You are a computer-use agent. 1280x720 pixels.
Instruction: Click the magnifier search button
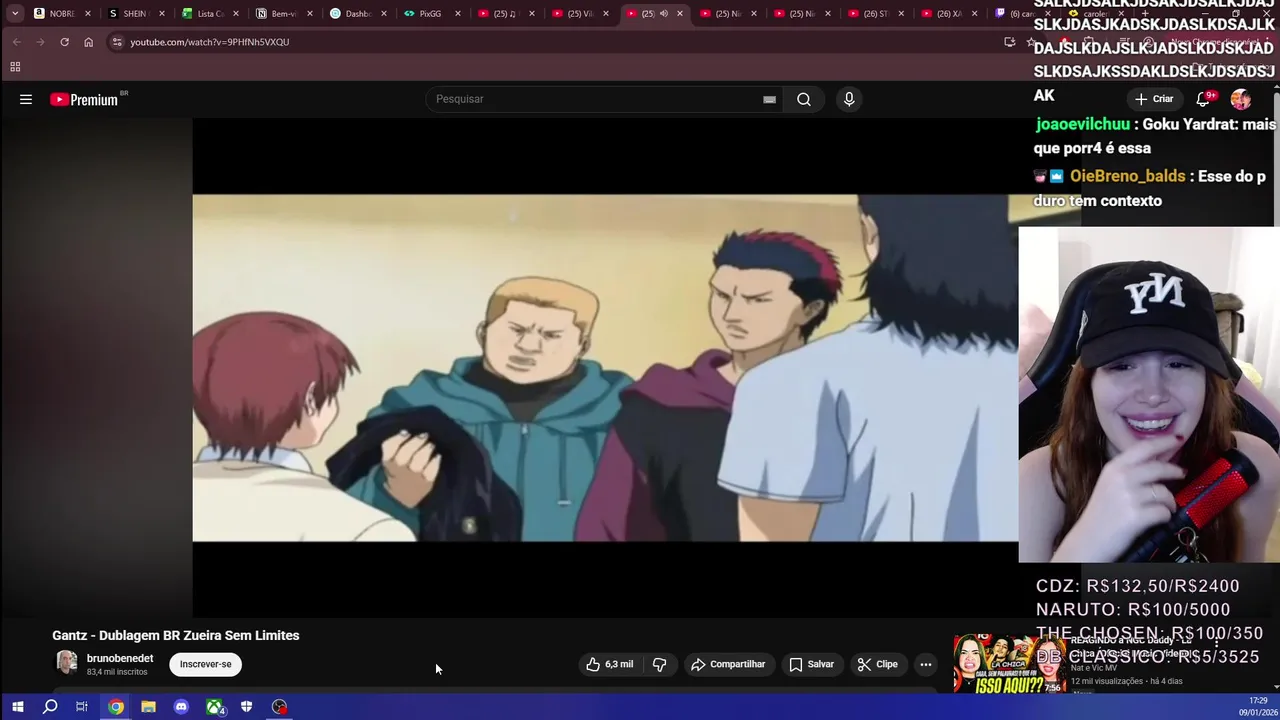coord(804,99)
